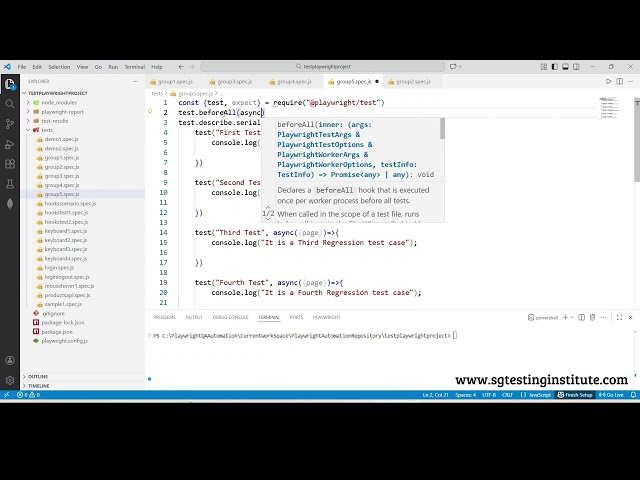Open playwright.config.js file
640x480 pixels.
point(64,341)
